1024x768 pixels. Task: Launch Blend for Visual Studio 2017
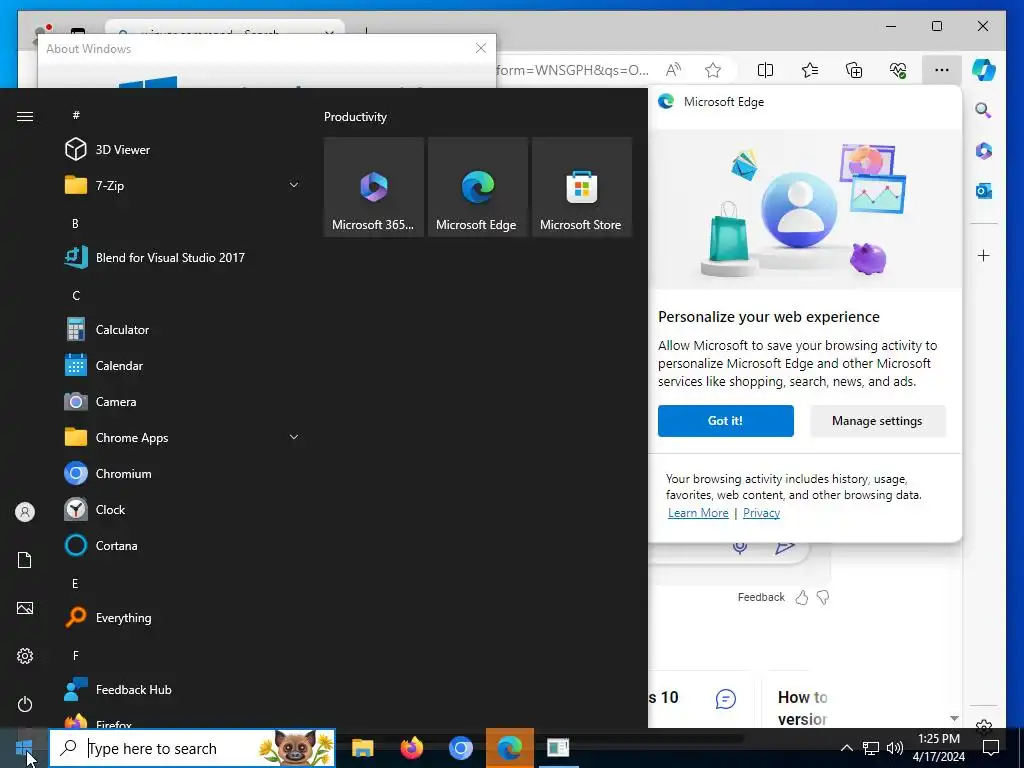click(183, 257)
